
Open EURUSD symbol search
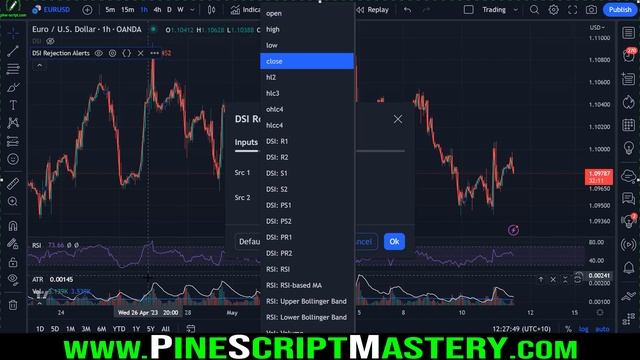(52, 10)
